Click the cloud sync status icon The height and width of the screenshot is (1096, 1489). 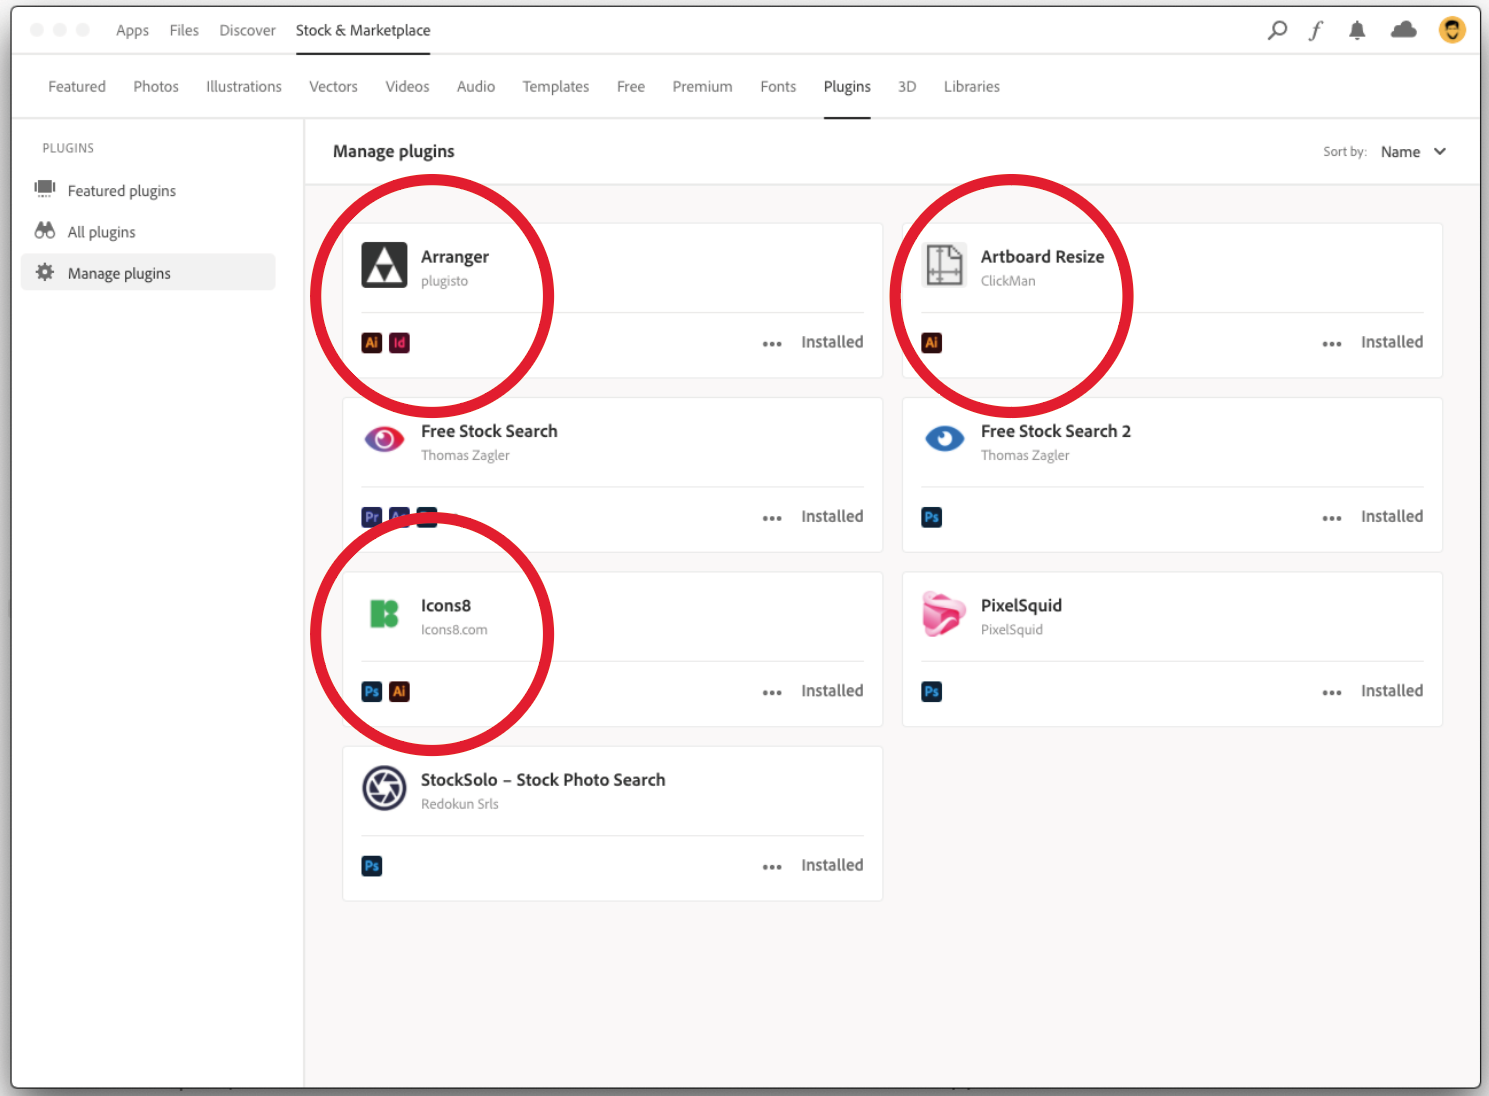click(1403, 30)
